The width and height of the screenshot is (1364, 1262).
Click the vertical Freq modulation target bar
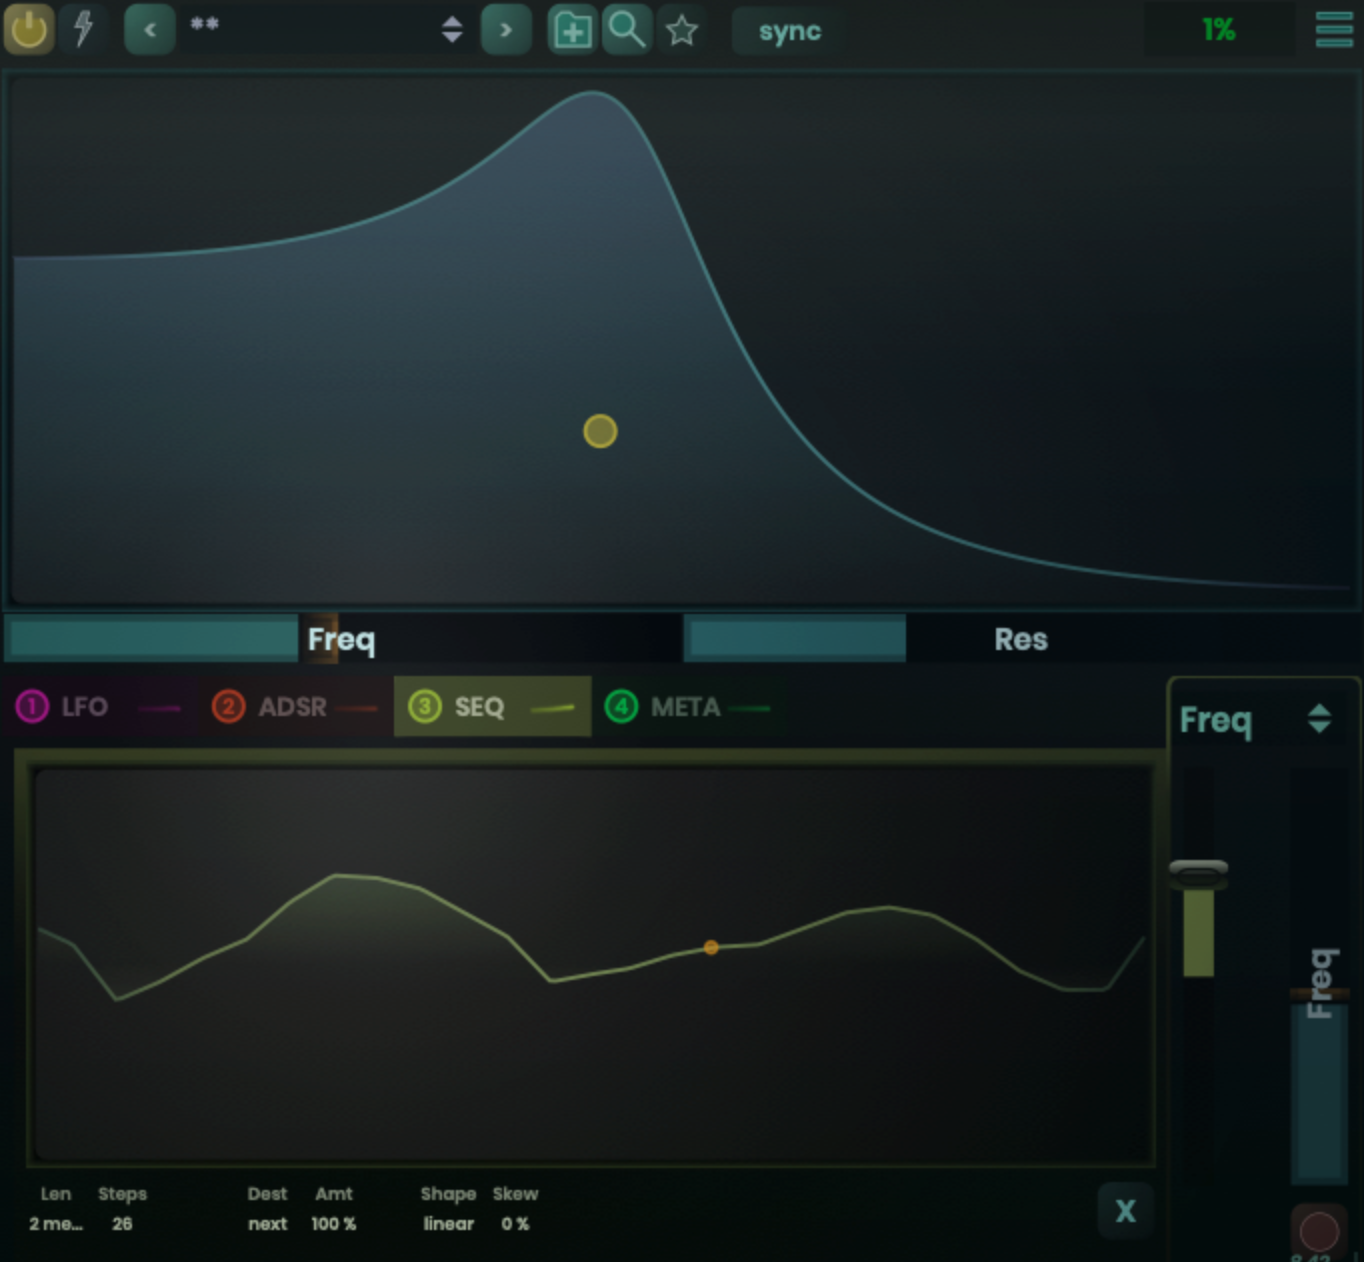click(1319, 975)
